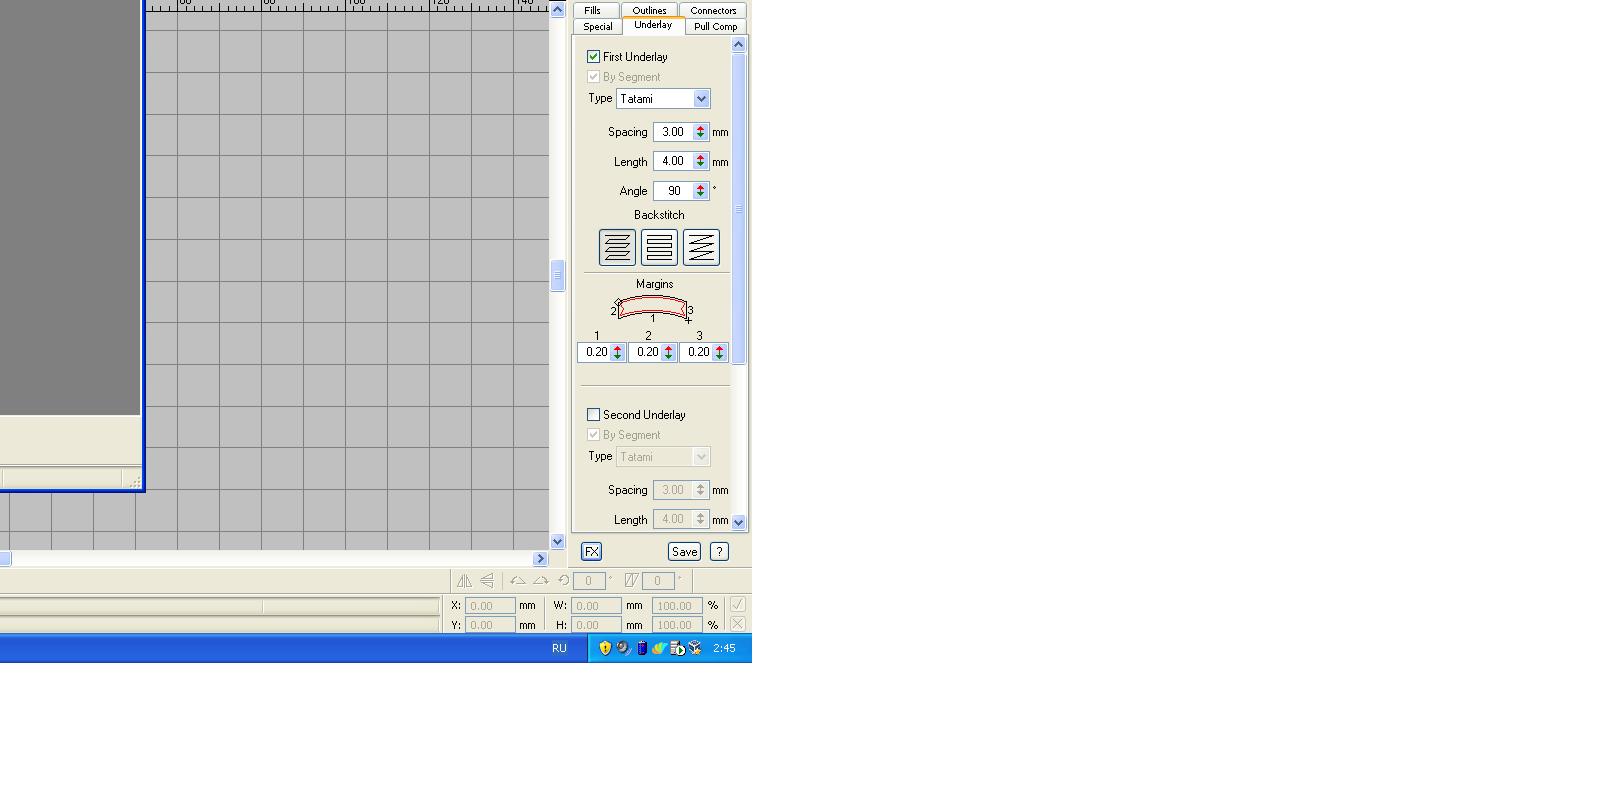Click the canvas horizontal scroll right arrow
Screen dimensions: 1600x795
pyautogui.click(x=540, y=559)
